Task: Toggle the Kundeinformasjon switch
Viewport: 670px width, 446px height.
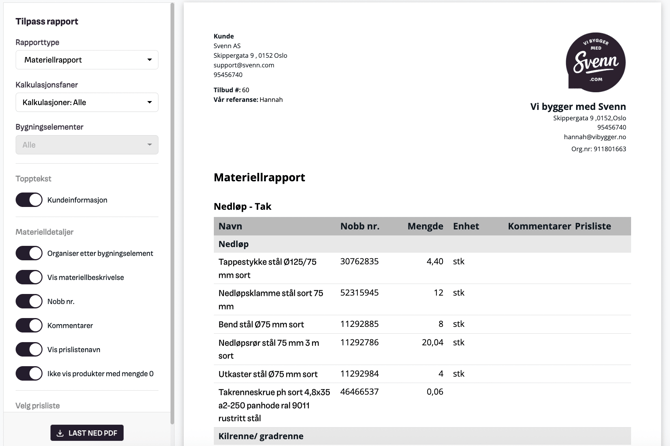Action: pyautogui.click(x=29, y=200)
